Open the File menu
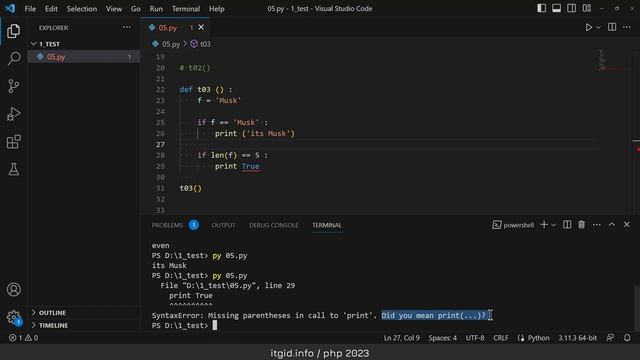 click(x=30, y=9)
